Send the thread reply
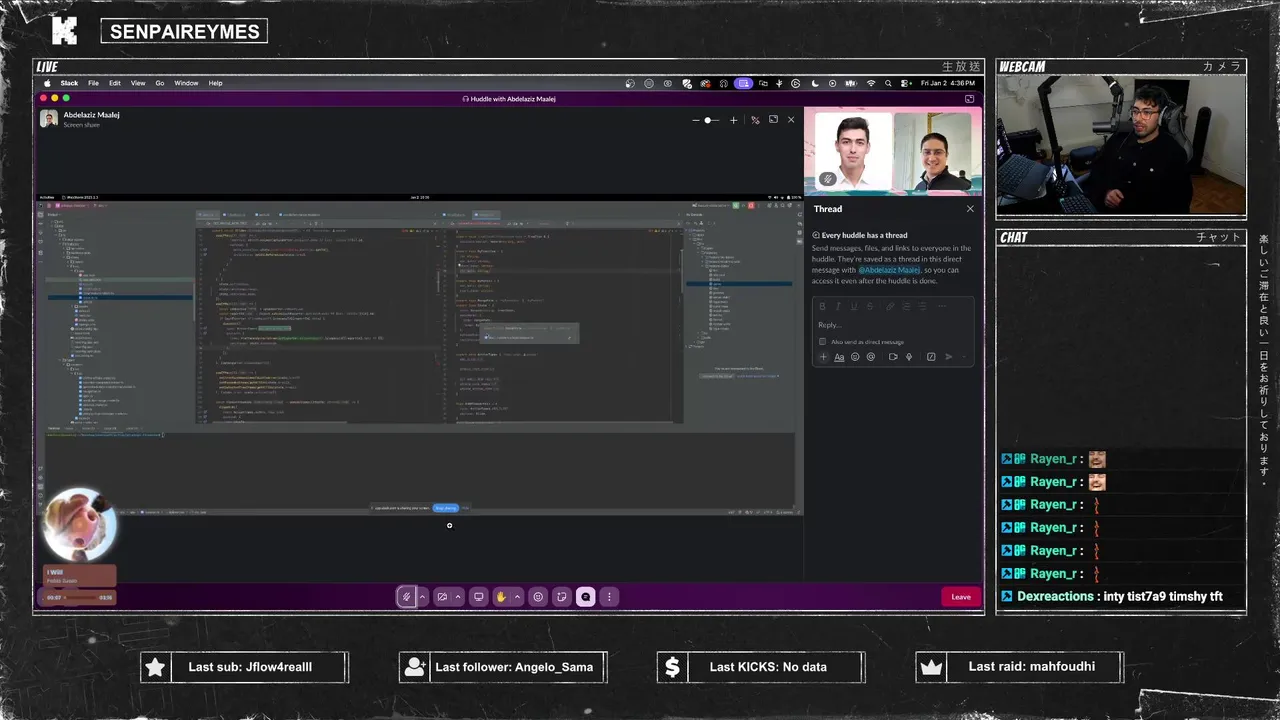The height and width of the screenshot is (720, 1280). [949, 357]
